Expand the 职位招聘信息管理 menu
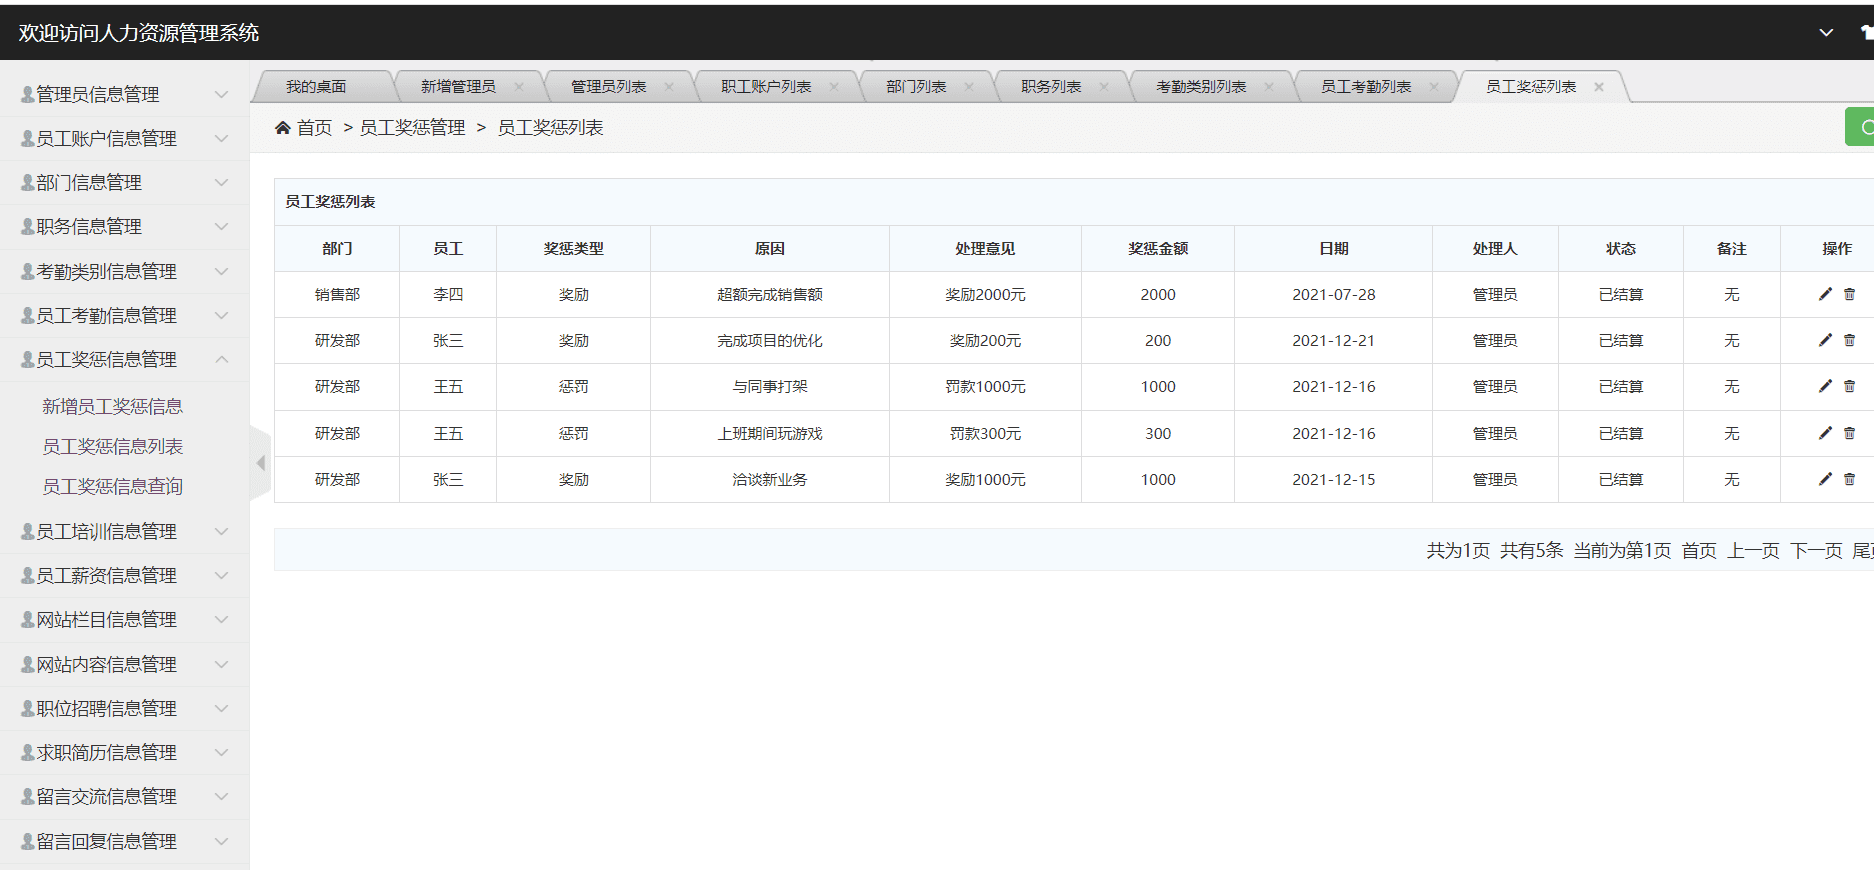 [x=124, y=708]
